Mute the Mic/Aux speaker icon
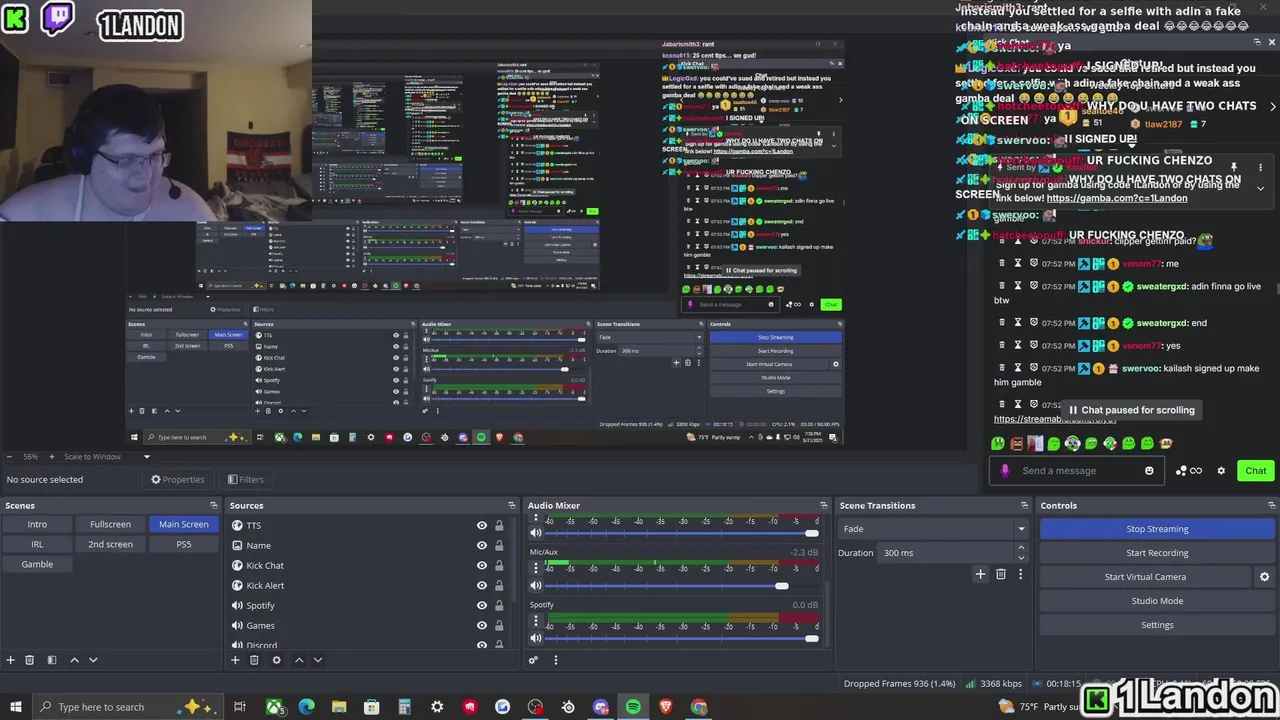Image resolution: width=1280 pixels, height=720 pixels. pyautogui.click(x=535, y=586)
